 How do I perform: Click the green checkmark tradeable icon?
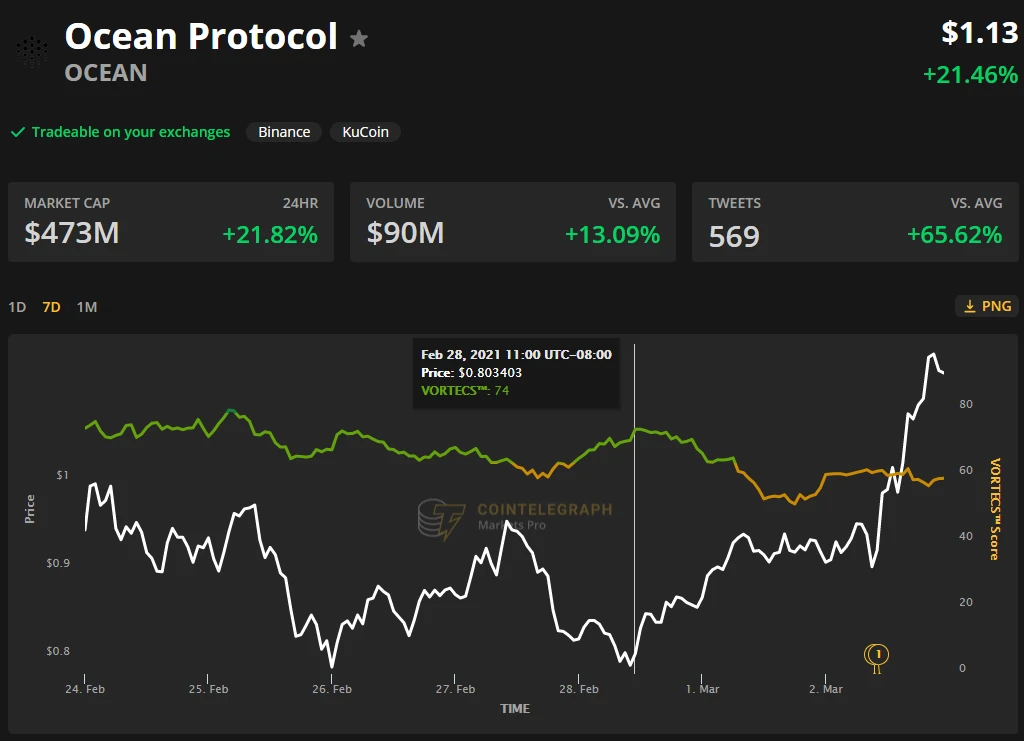[18, 132]
